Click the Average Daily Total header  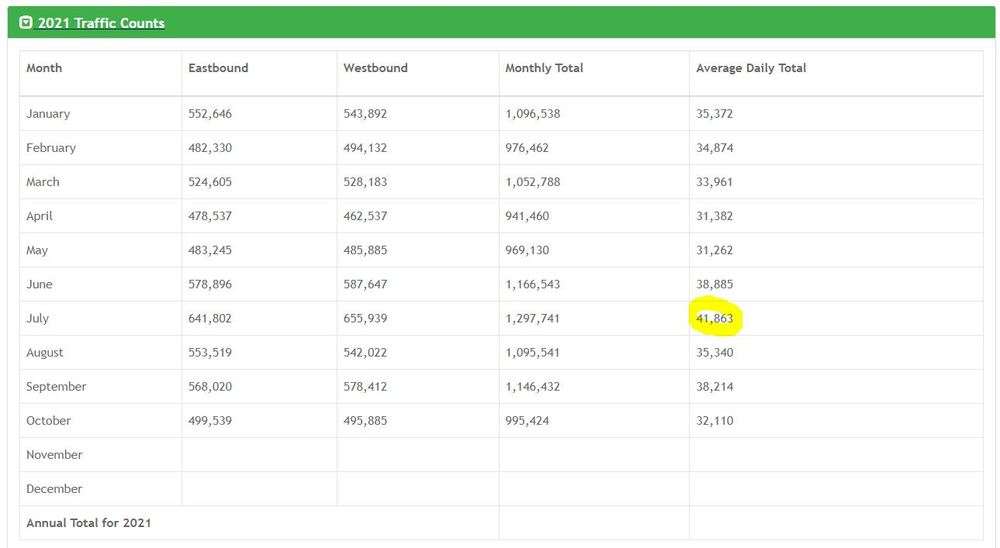pyautogui.click(x=751, y=68)
